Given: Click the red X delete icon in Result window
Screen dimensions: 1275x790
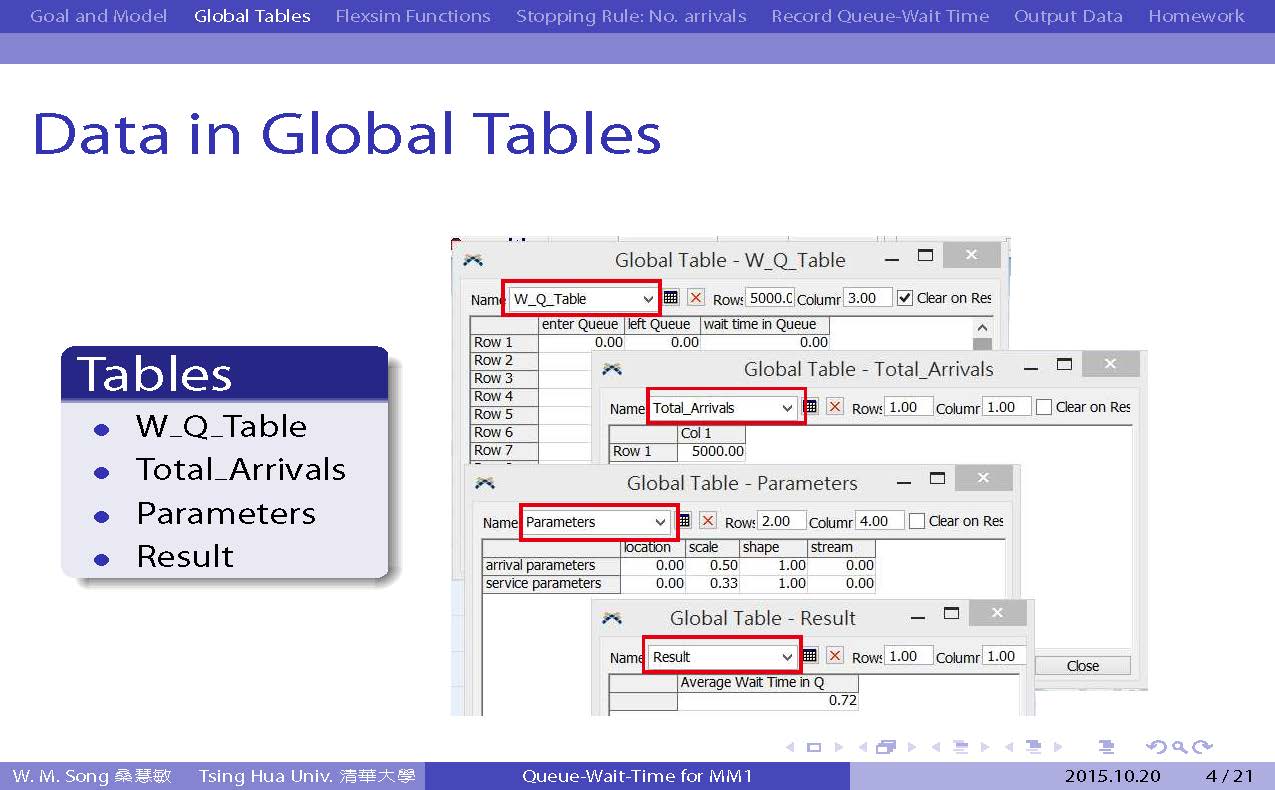Looking at the screenshot, I should [x=835, y=656].
